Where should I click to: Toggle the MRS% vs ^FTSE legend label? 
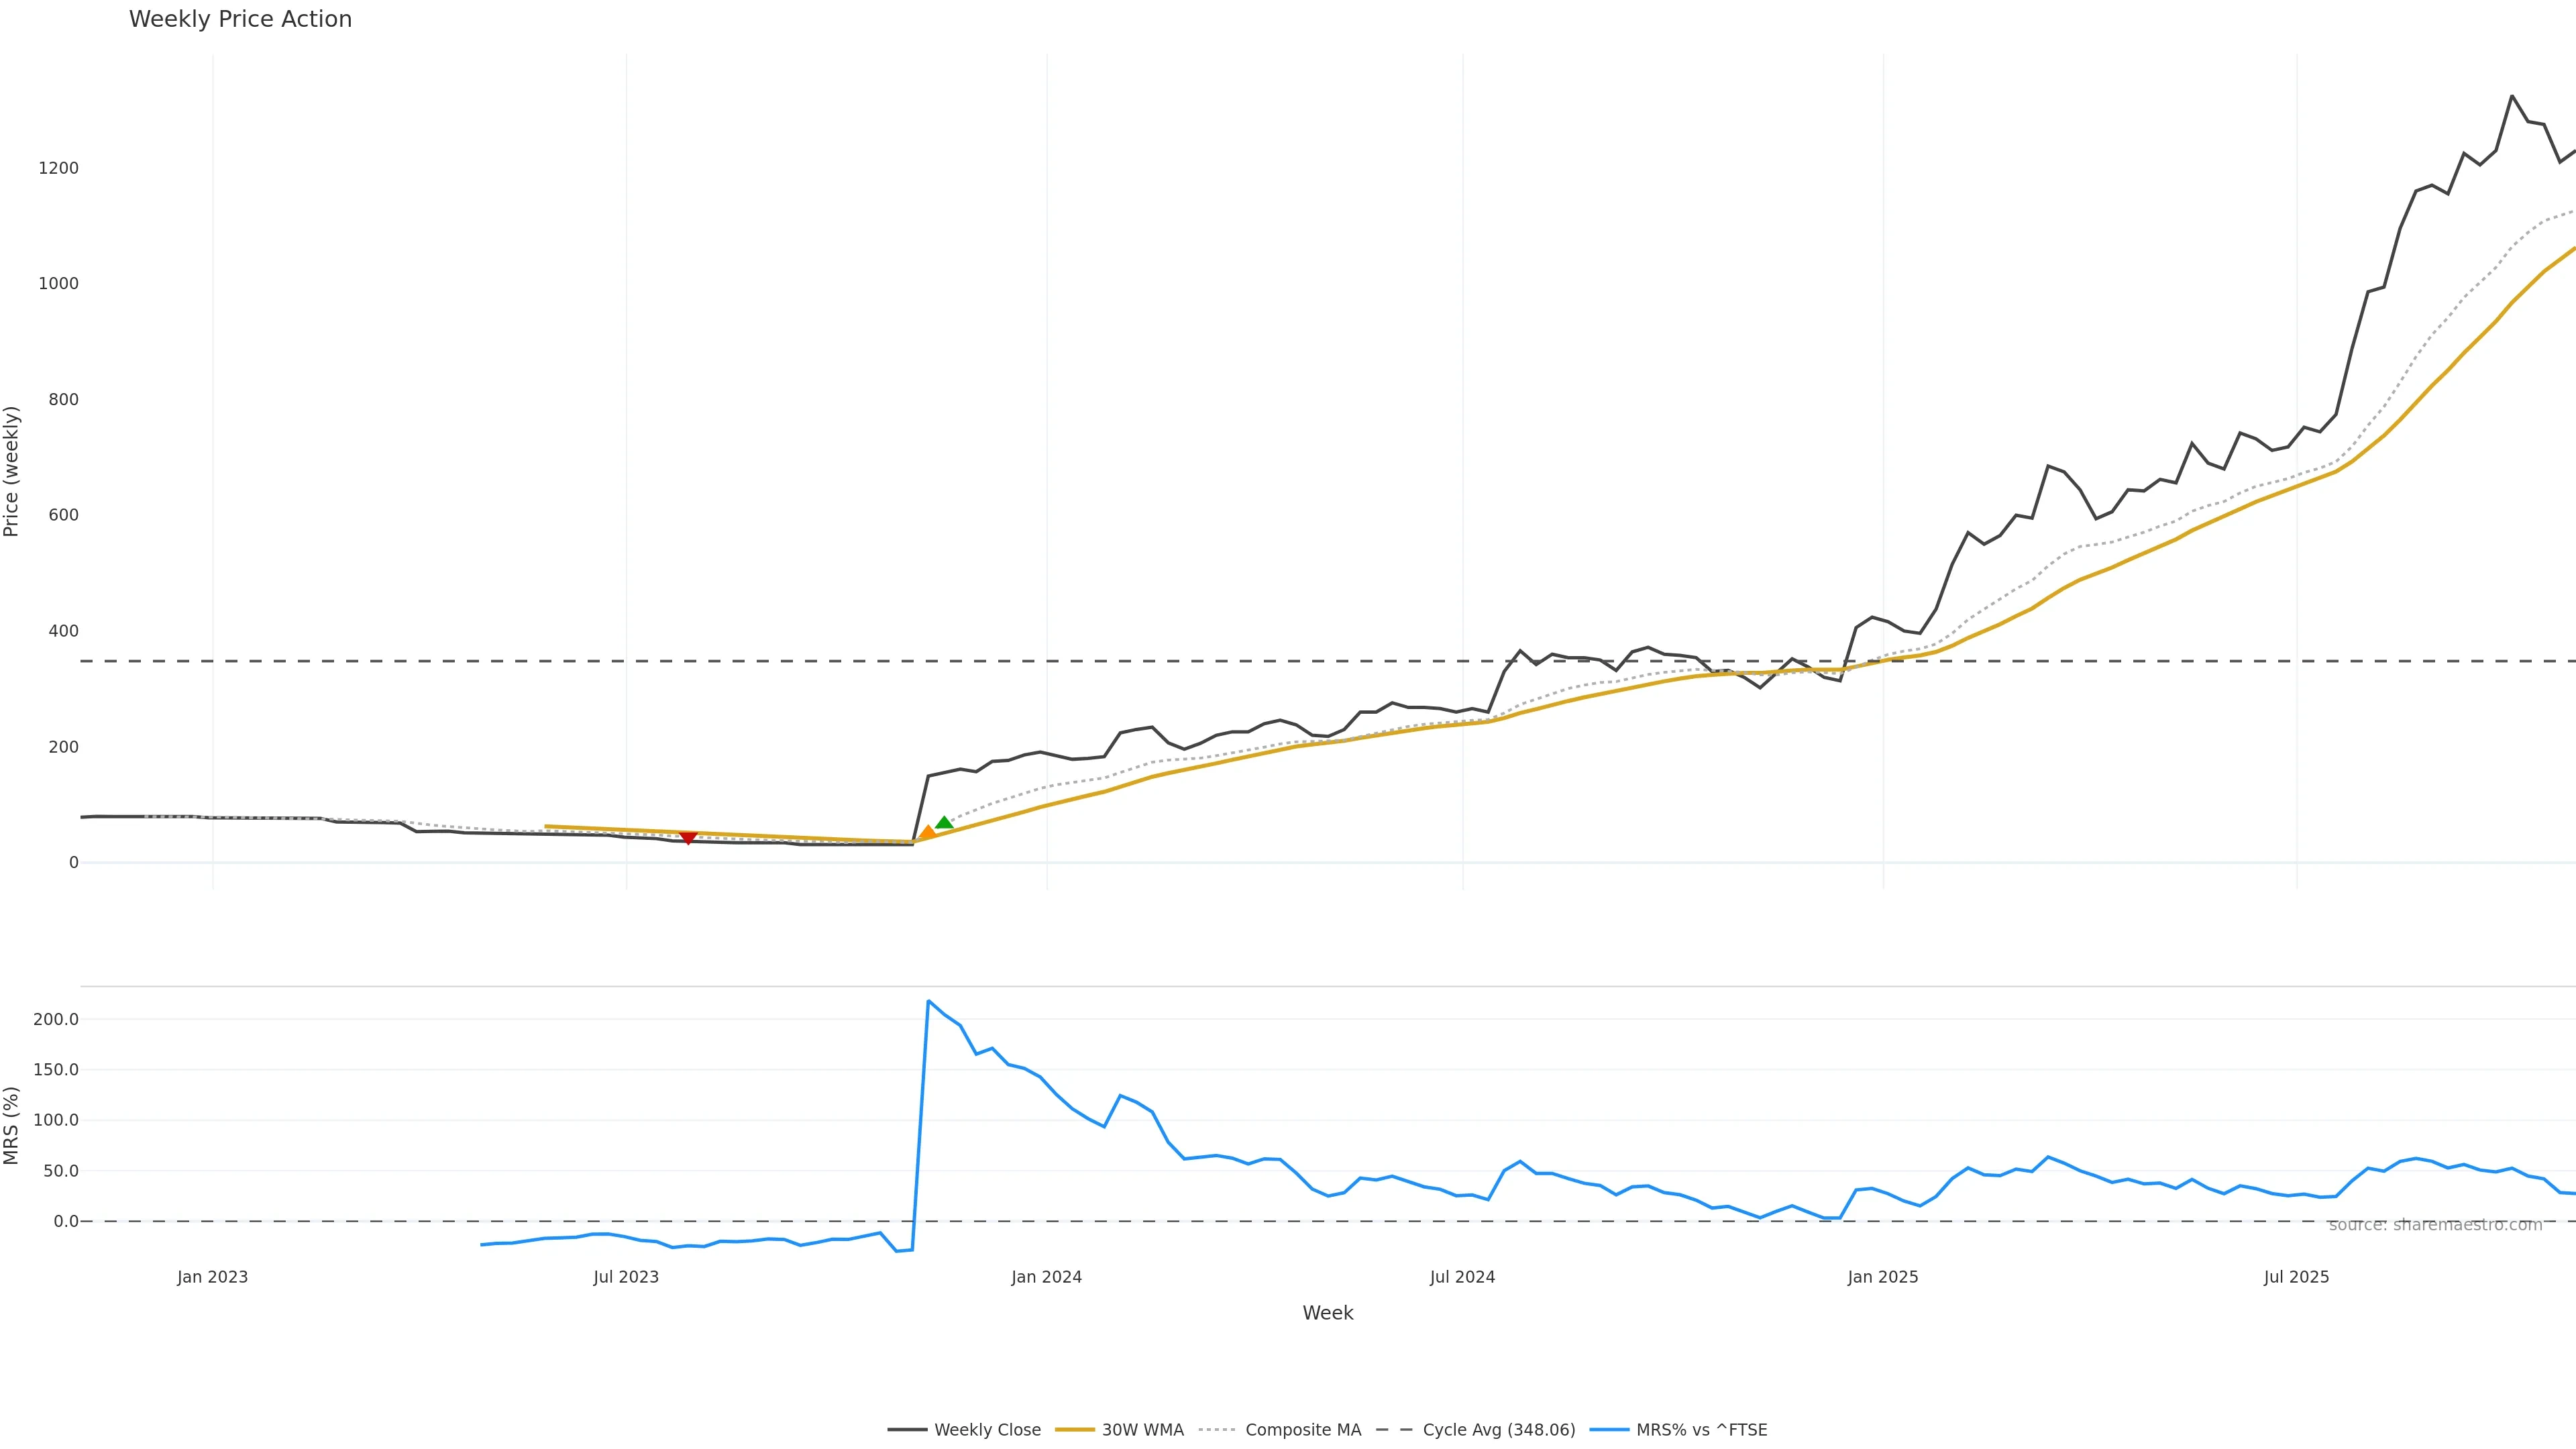[1701, 1430]
